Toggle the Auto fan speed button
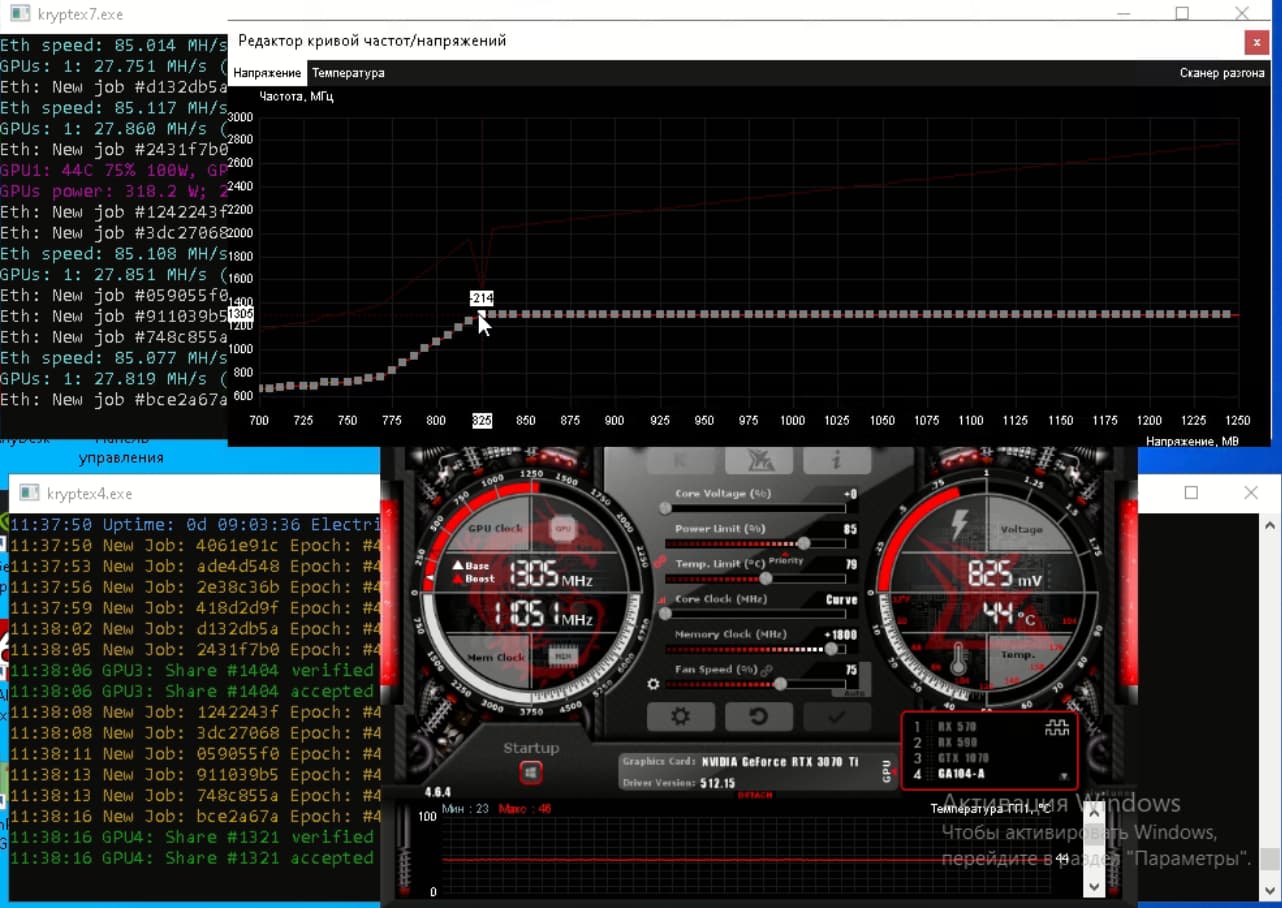The height and width of the screenshot is (908, 1282). pos(853,691)
